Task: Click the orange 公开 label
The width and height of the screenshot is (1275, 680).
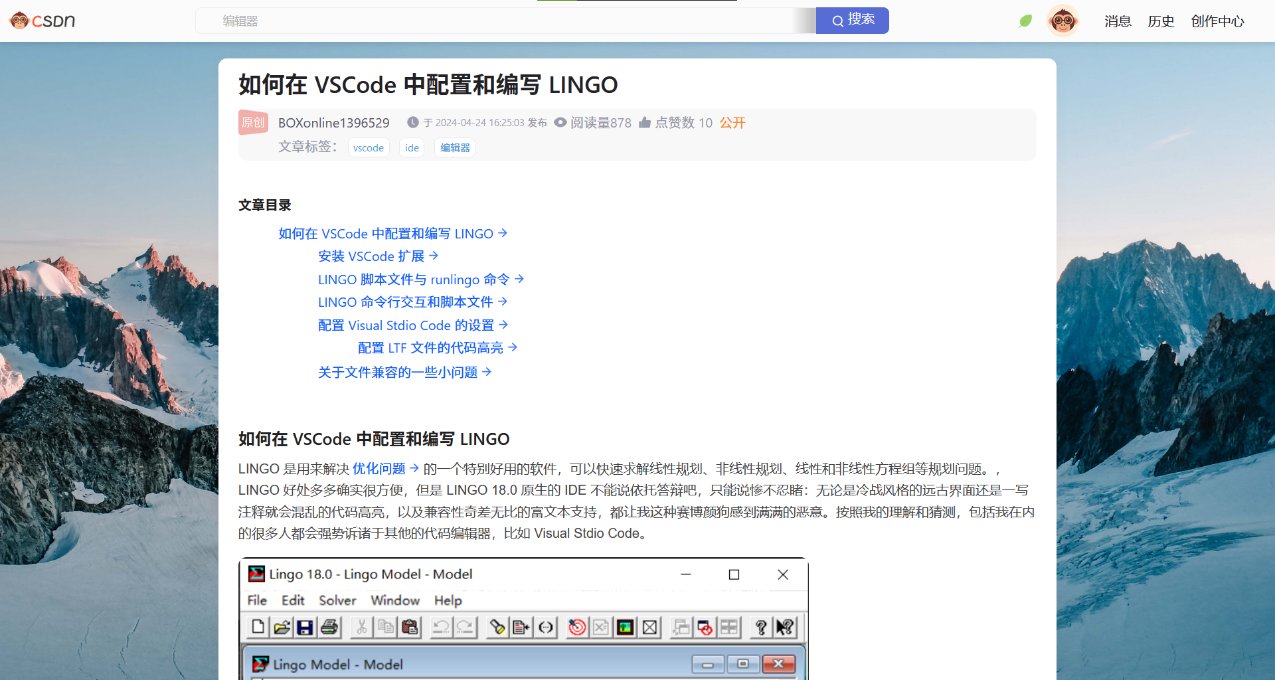Action: (733, 123)
